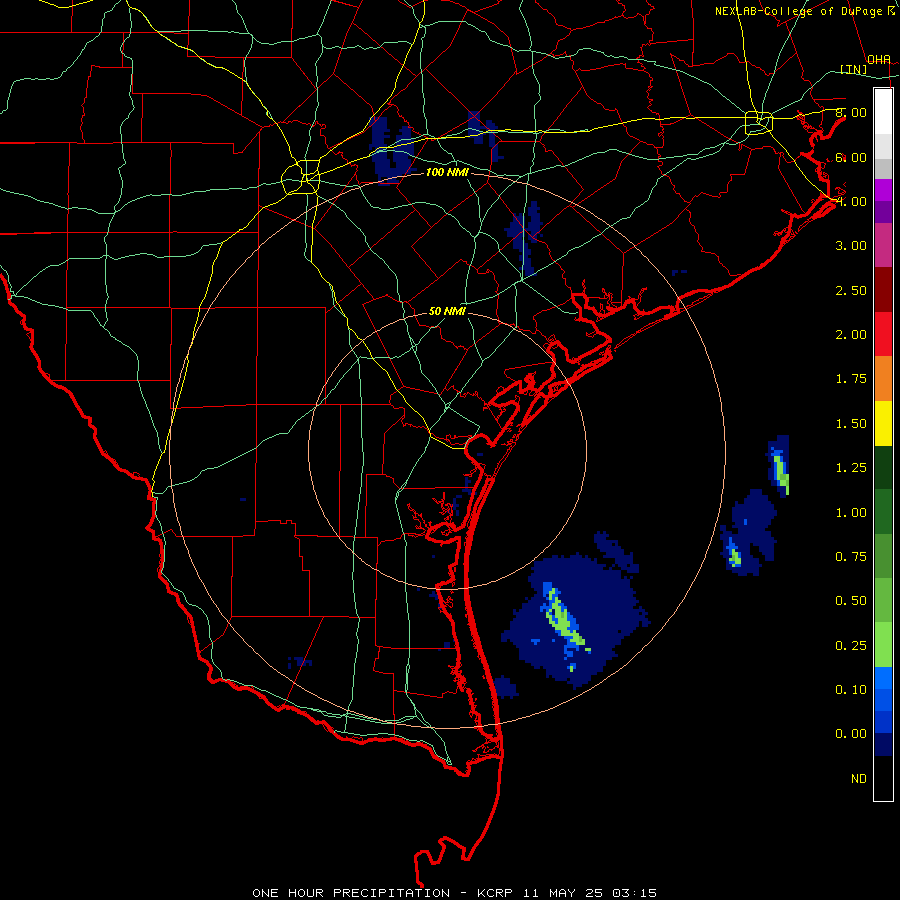Image resolution: width=900 pixels, height=900 pixels.
Task: Click the 6.00 legend value
Action: coord(851,157)
